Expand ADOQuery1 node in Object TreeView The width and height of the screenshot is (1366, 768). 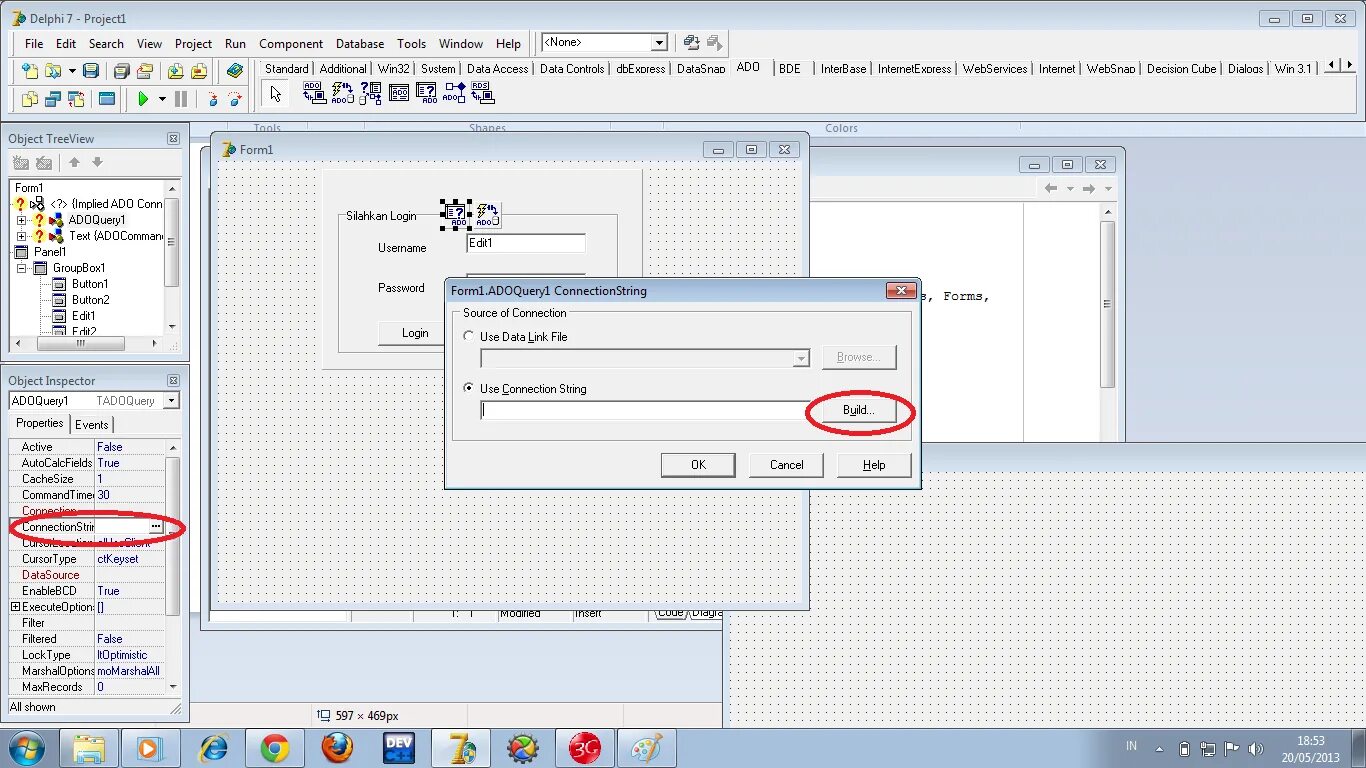point(21,220)
